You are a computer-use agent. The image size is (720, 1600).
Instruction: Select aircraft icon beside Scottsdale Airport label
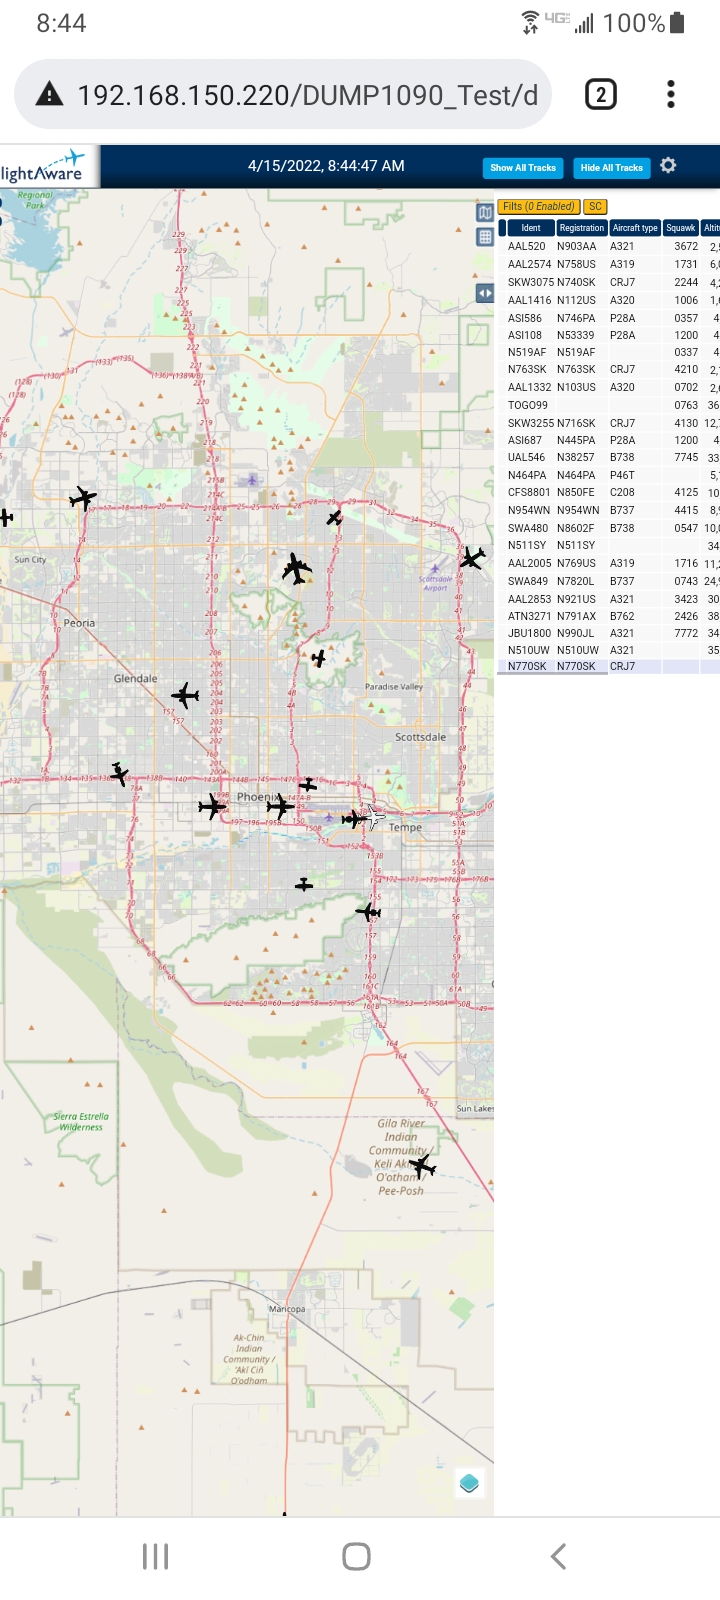click(472, 558)
